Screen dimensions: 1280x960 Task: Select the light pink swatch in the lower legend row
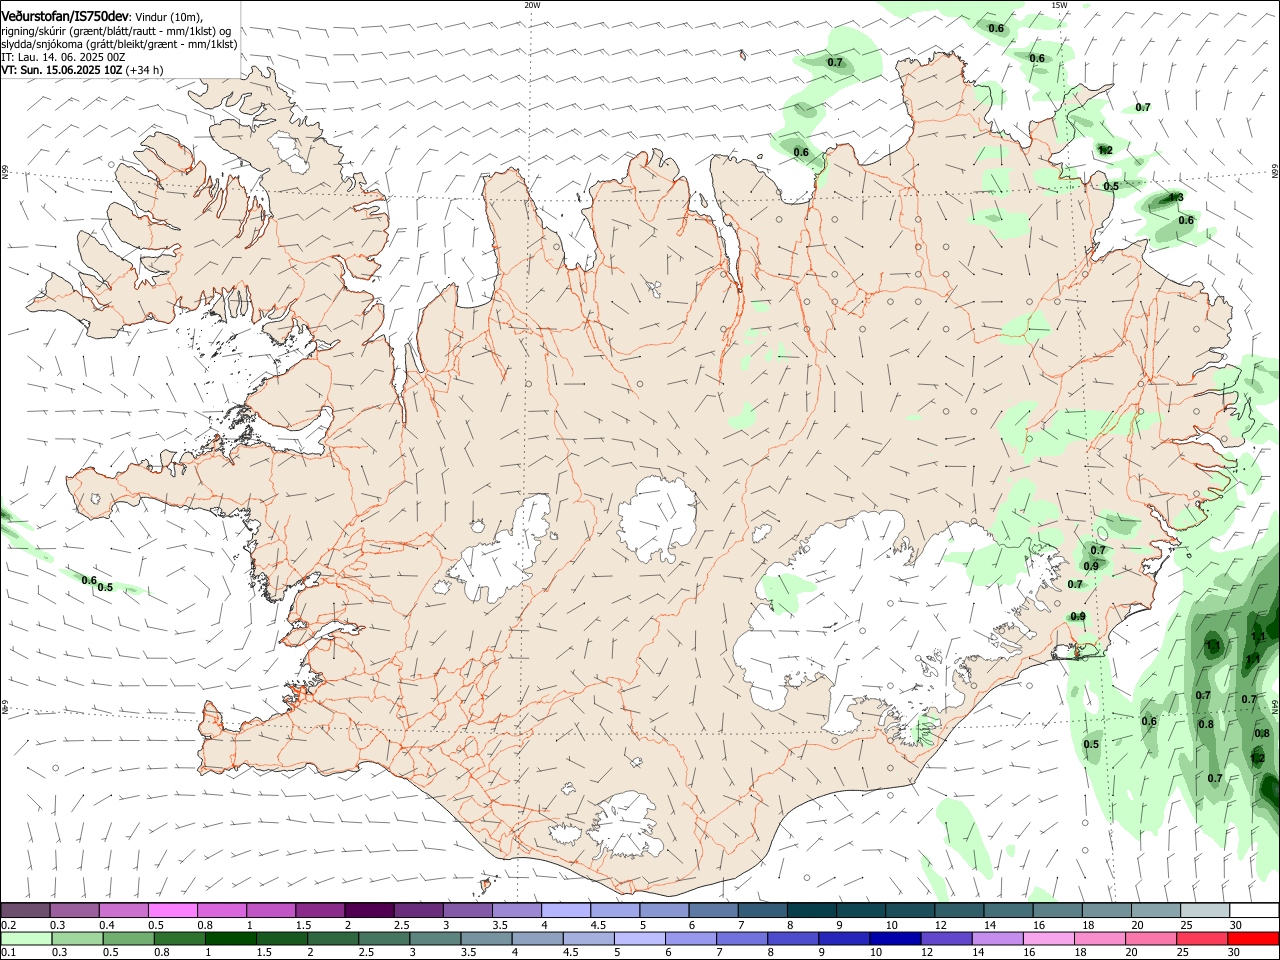click(1049, 938)
